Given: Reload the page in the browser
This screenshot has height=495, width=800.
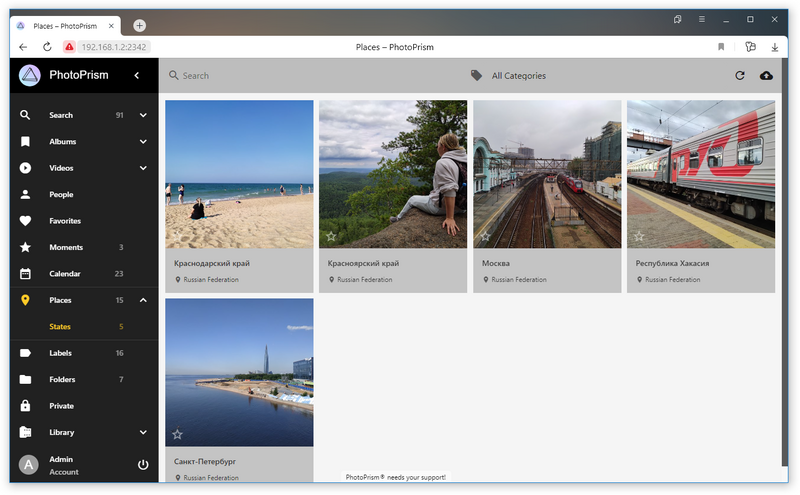Looking at the screenshot, I should [47, 47].
